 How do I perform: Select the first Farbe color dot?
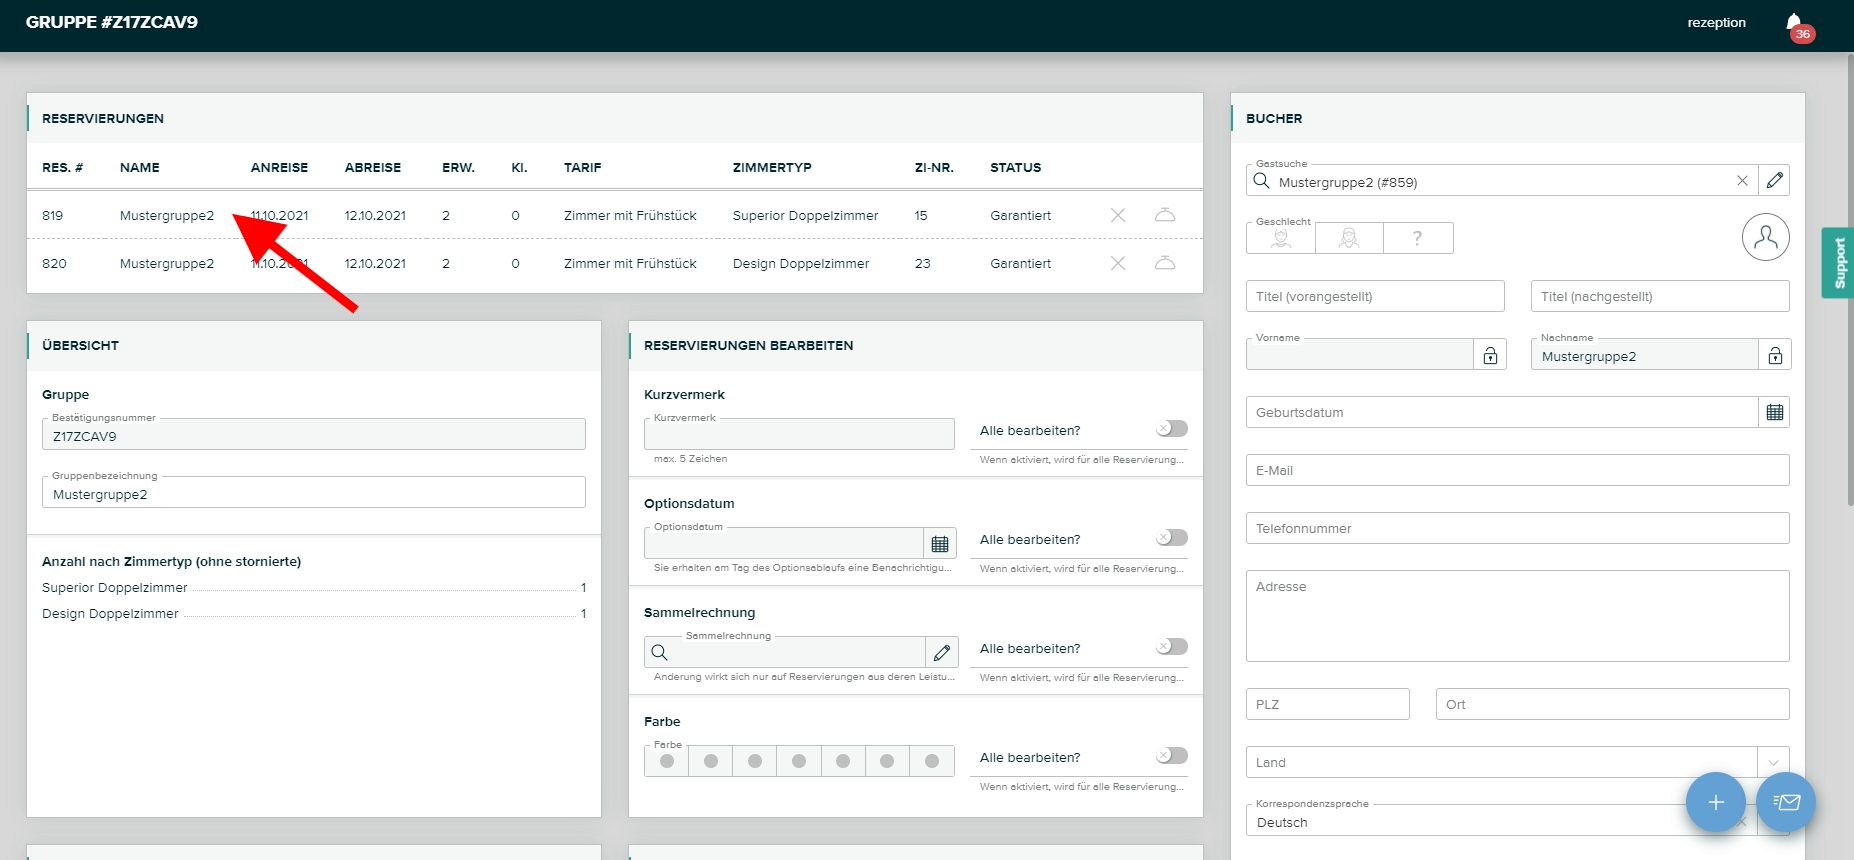(x=667, y=761)
